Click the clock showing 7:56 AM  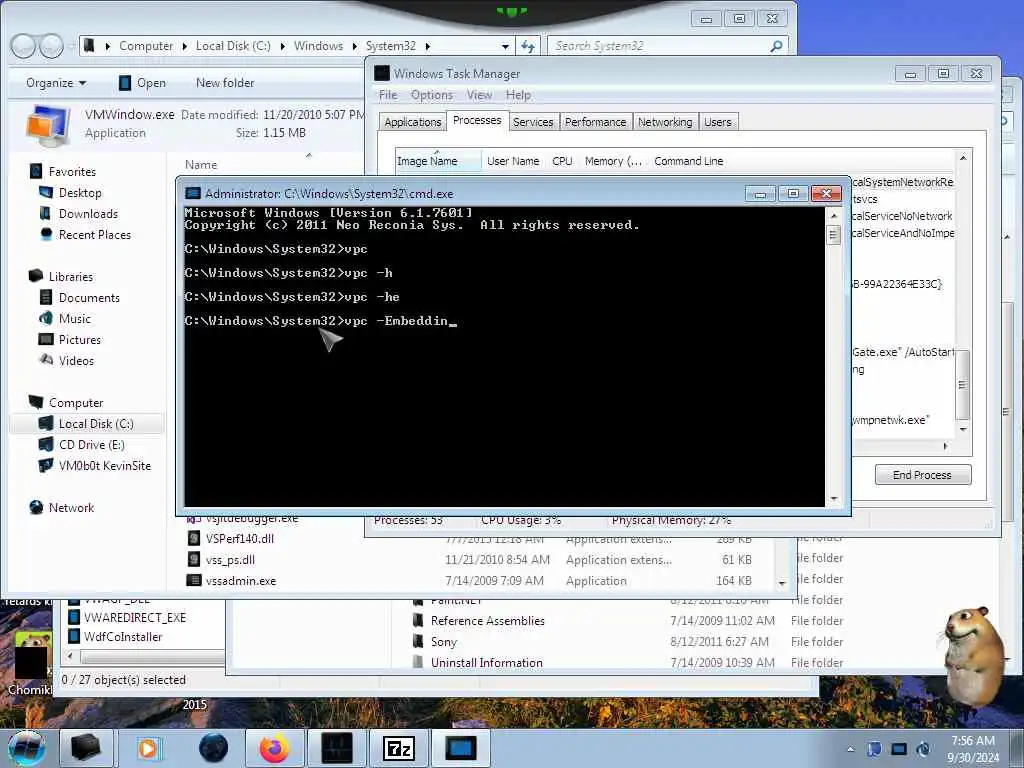[x=972, y=741]
